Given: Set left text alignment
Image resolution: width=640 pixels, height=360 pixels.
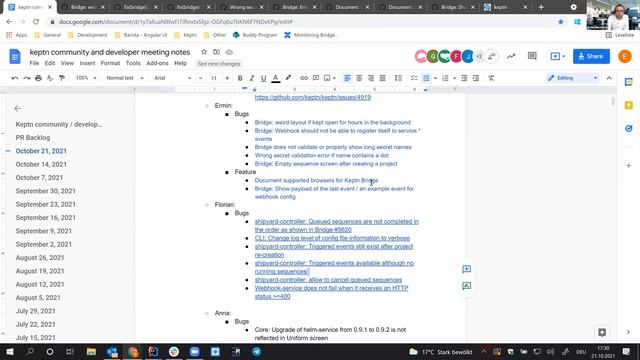Looking at the screenshot, I should (347, 78).
